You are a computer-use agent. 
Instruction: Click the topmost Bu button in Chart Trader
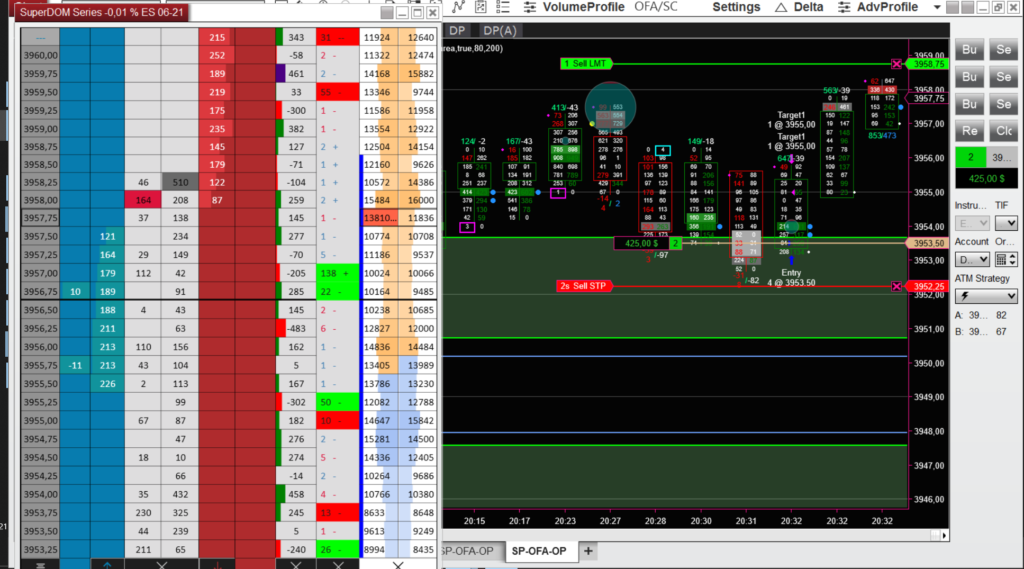[970, 50]
